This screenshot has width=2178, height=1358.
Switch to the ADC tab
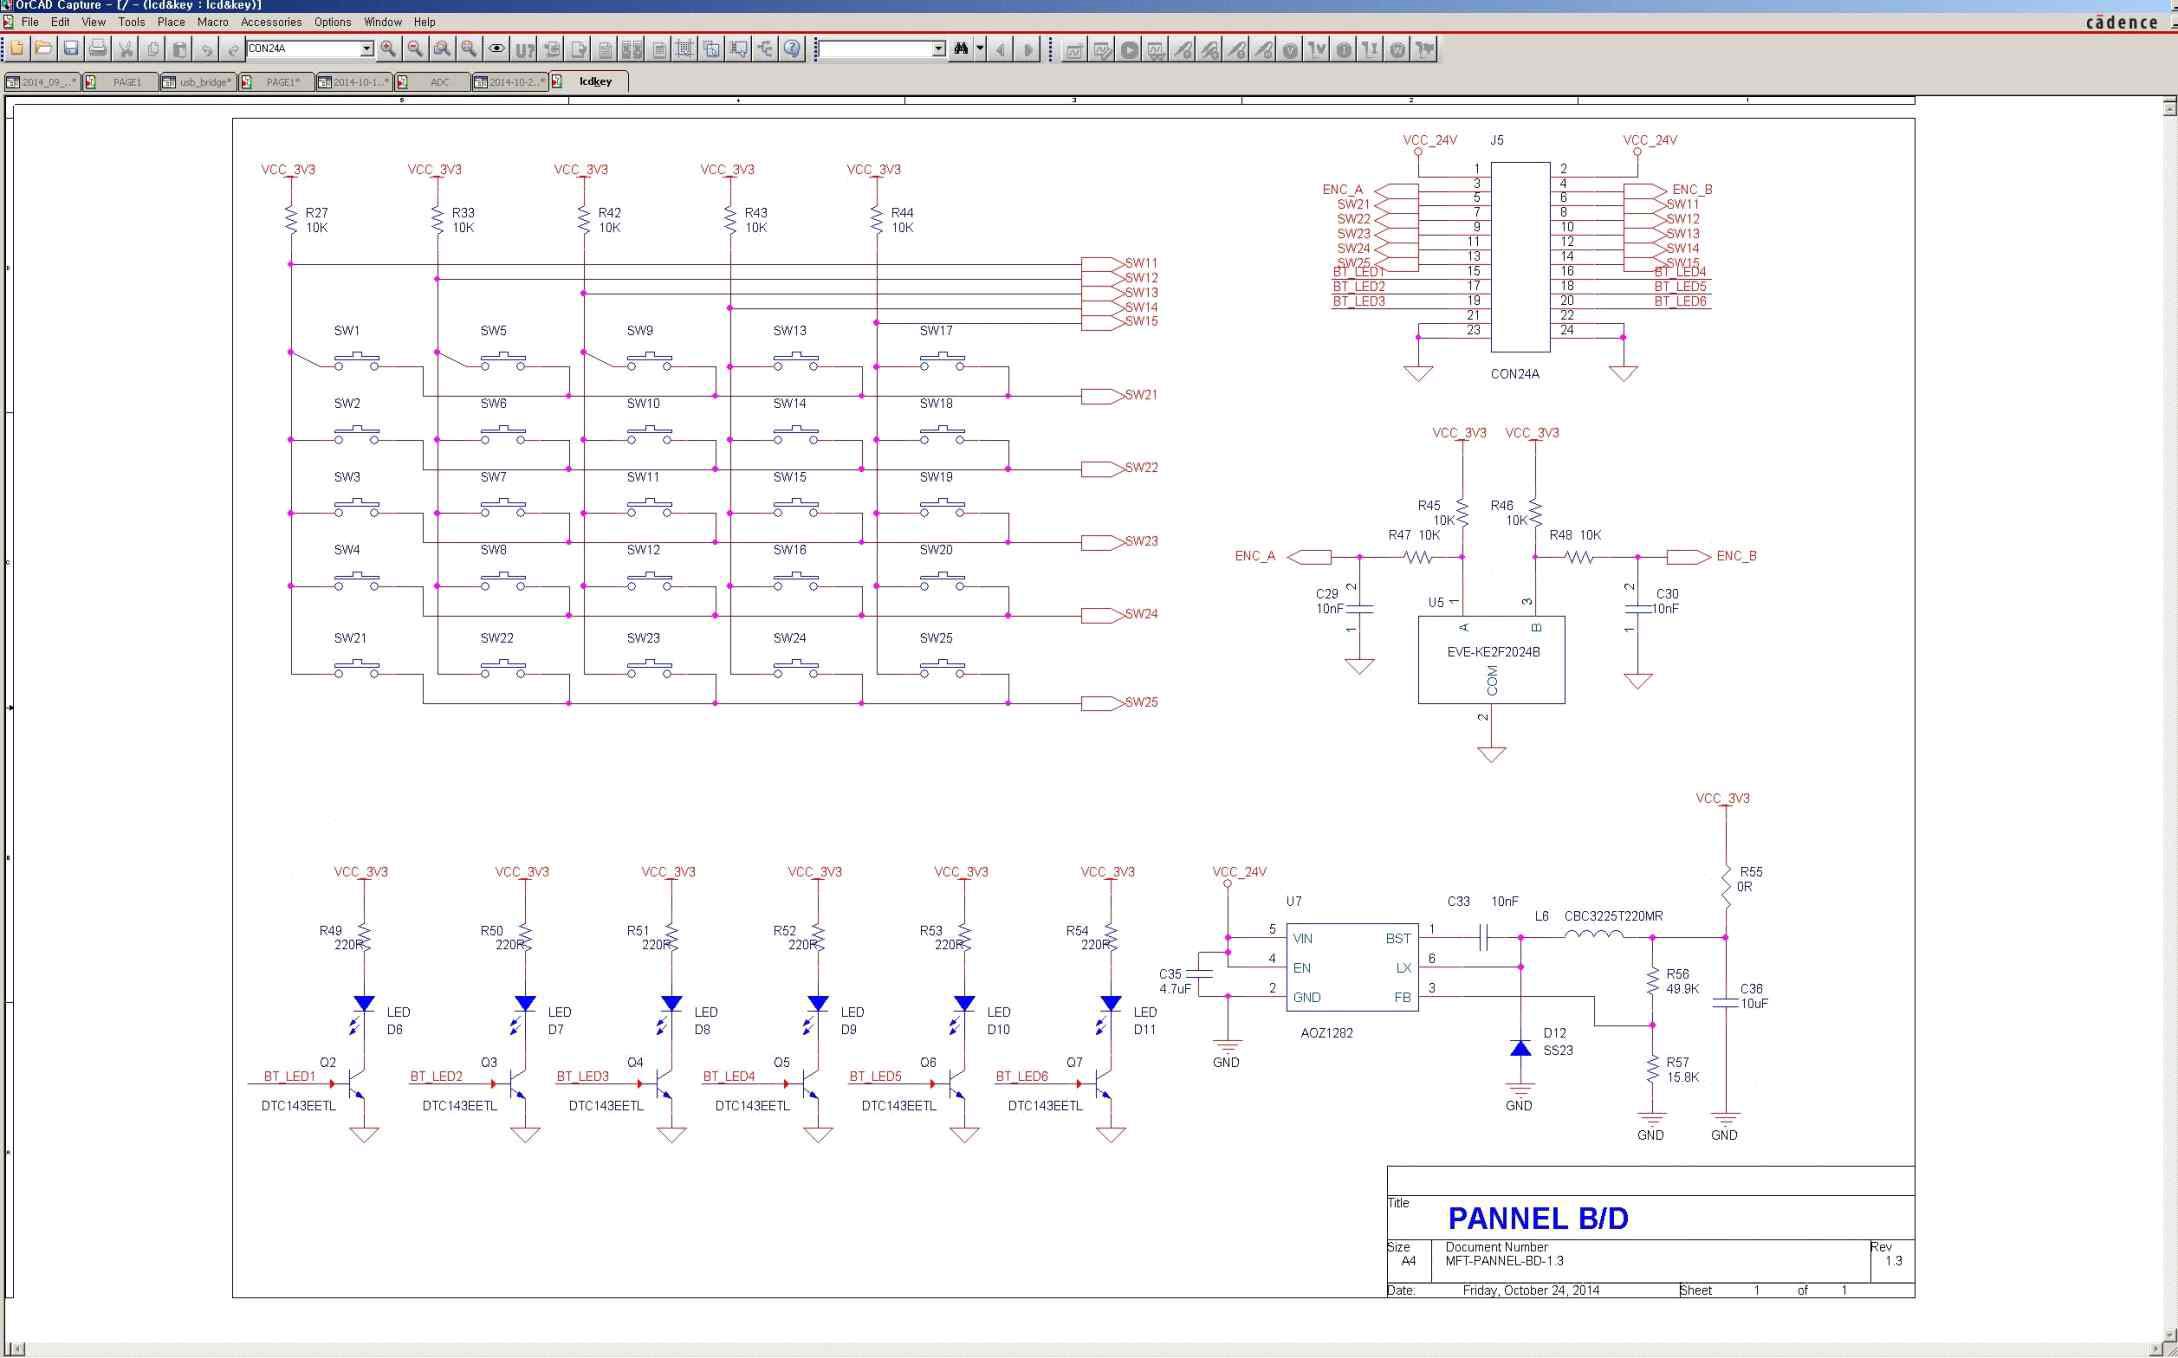[x=432, y=82]
